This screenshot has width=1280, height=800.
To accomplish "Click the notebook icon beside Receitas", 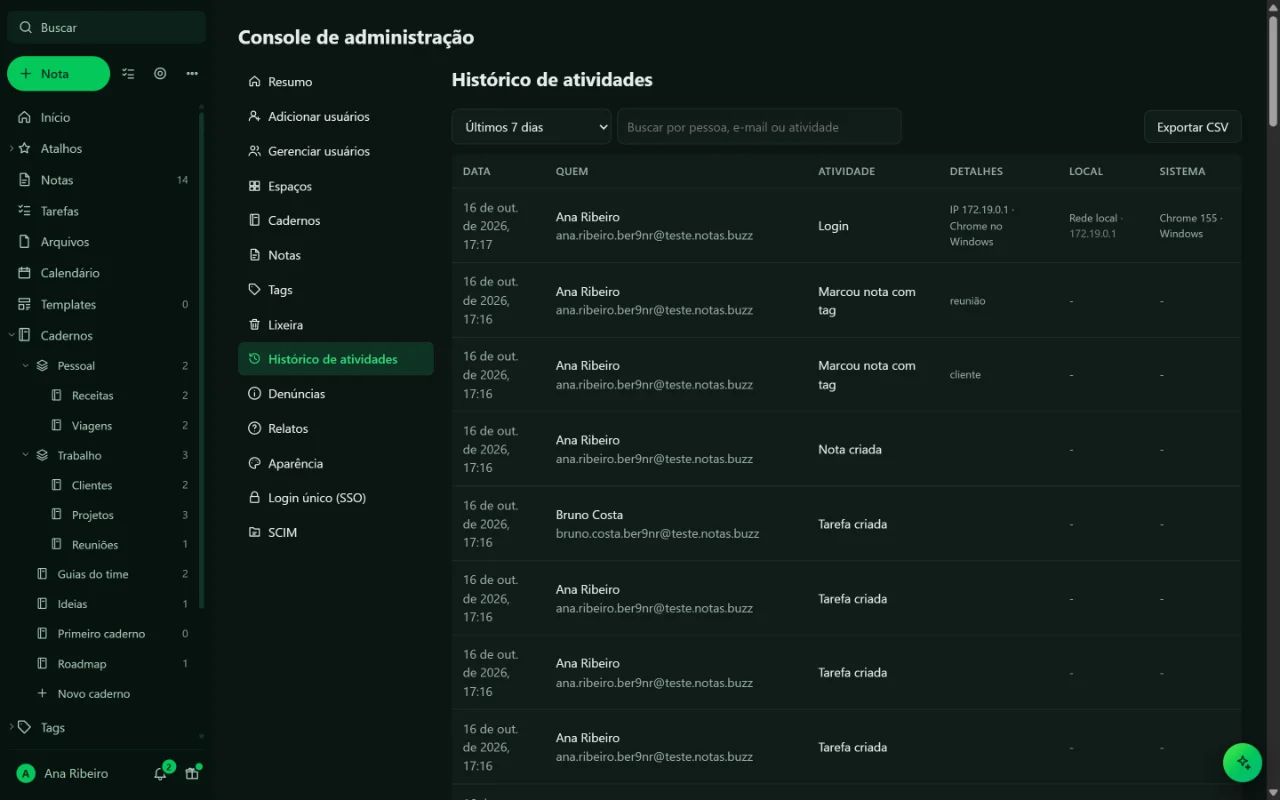I will pos(56,396).
